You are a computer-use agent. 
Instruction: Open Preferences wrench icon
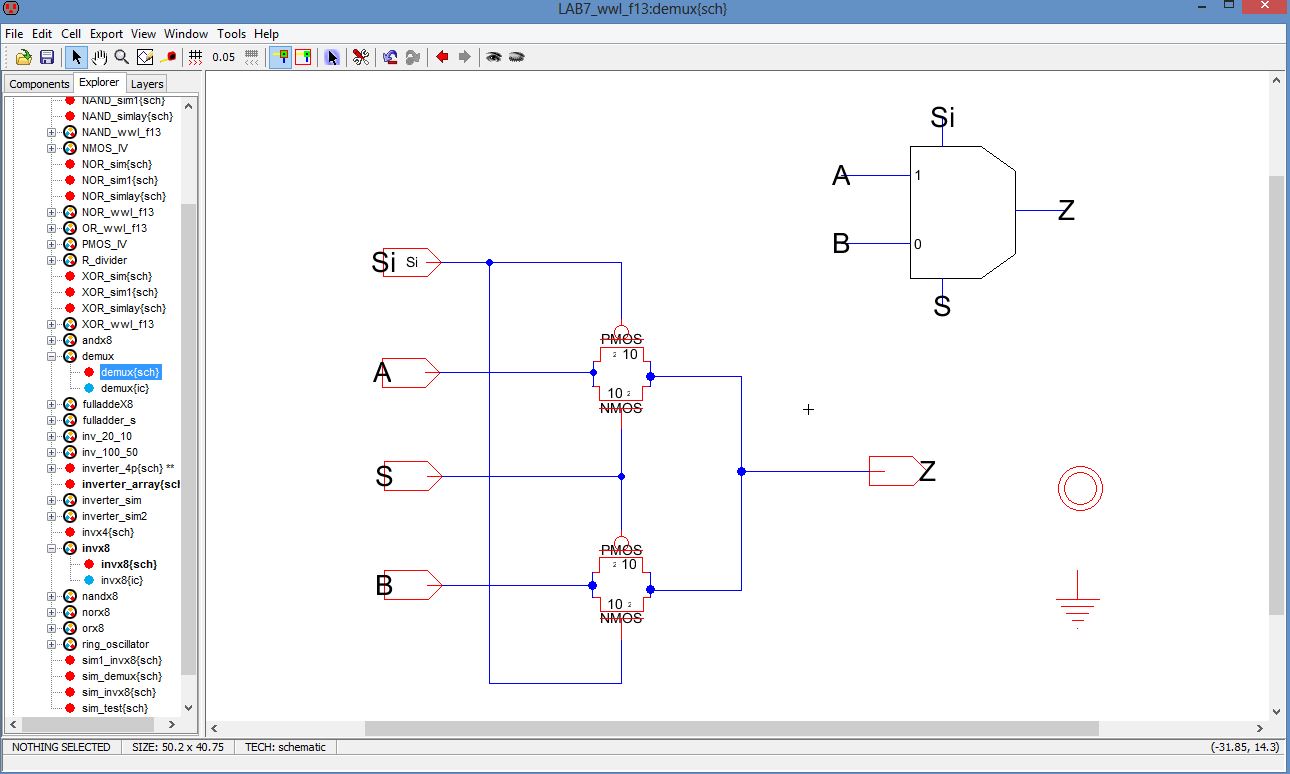pos(361,57)
